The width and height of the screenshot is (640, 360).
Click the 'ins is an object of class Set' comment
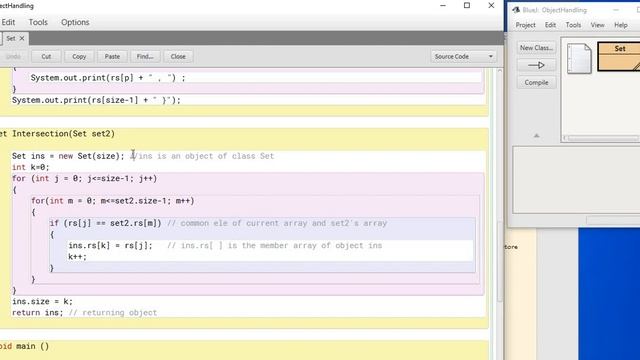207,156
